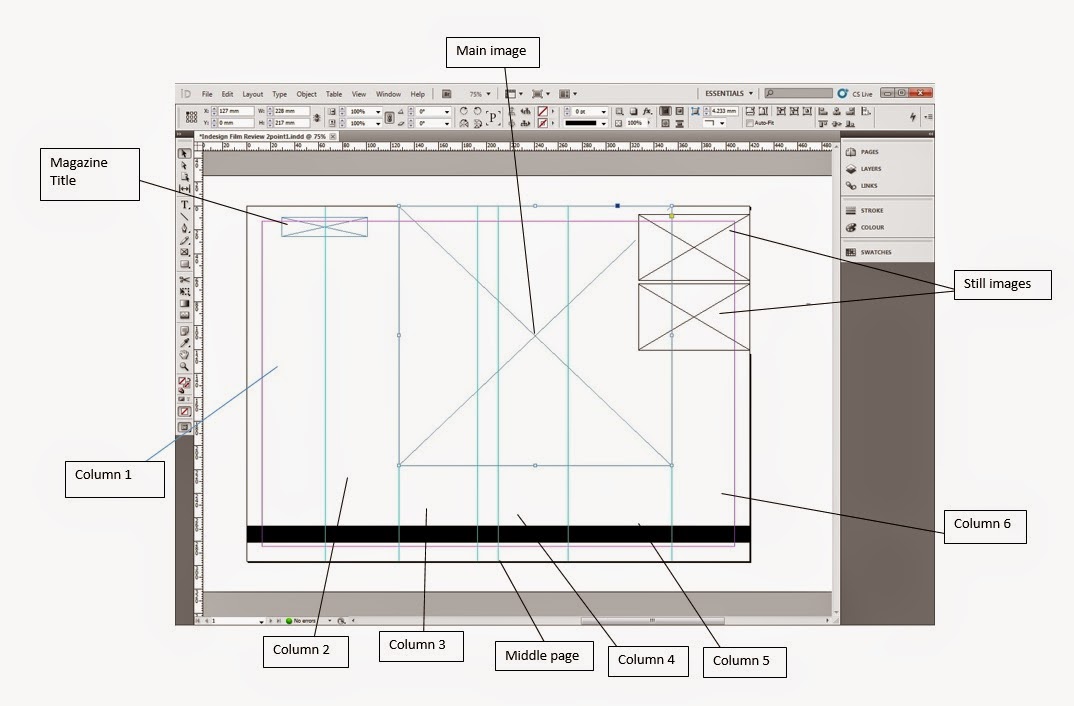
Task: Activate the Zoom tool
Action: (x=185, y=366)
